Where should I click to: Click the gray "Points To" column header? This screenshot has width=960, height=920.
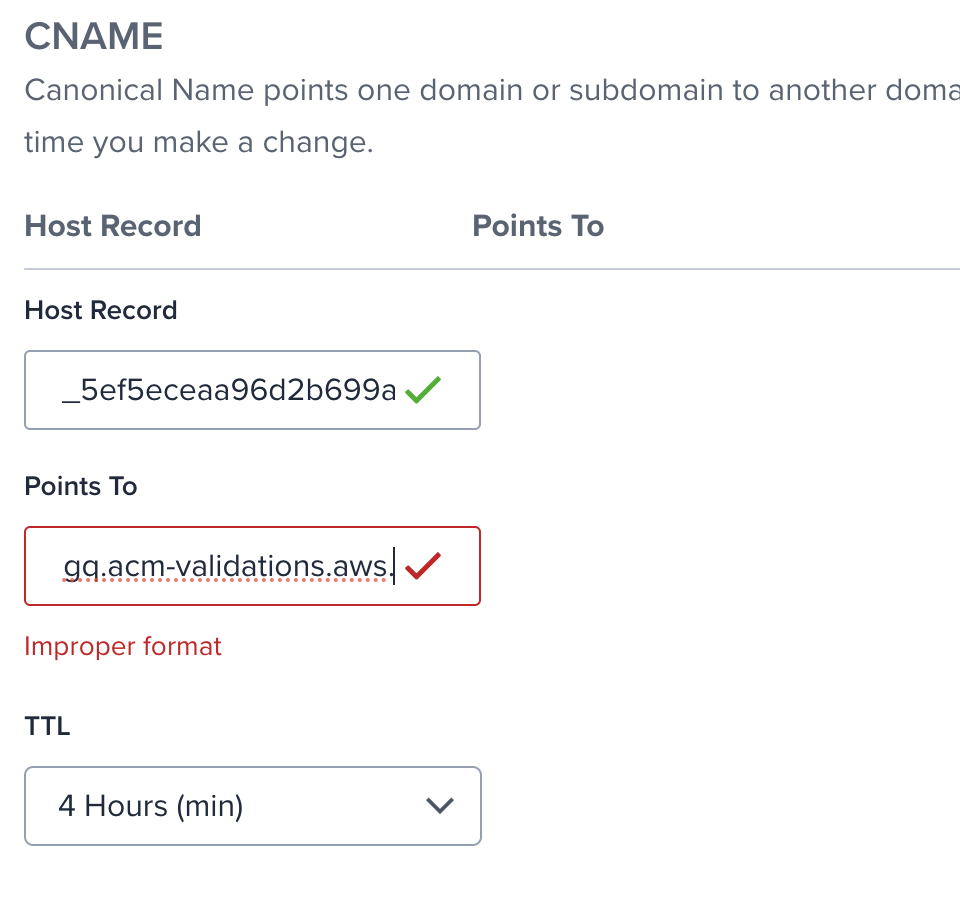pos(538,226)
